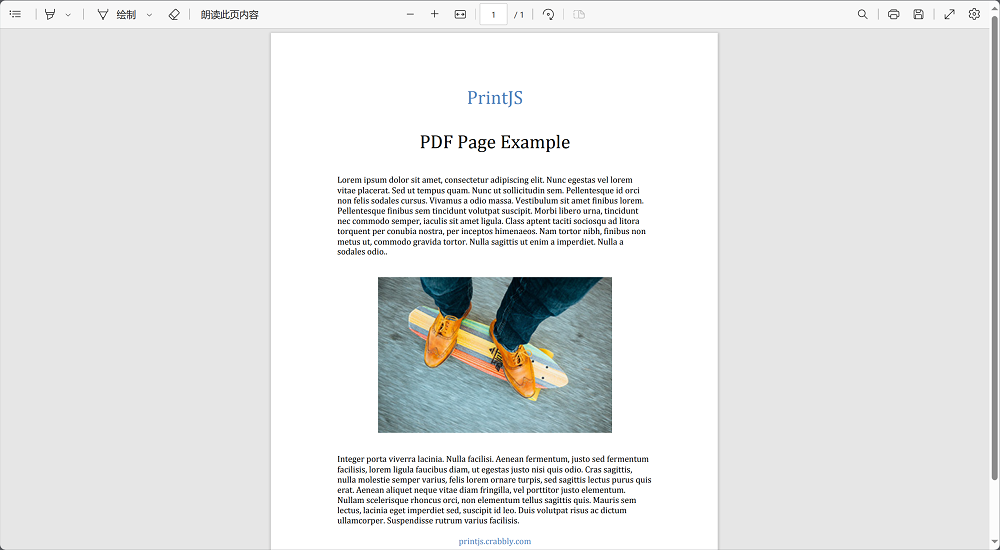Click the paragraph starting Lorem ipsum dolor
1000x550 pixels.
tap(494, 216)
